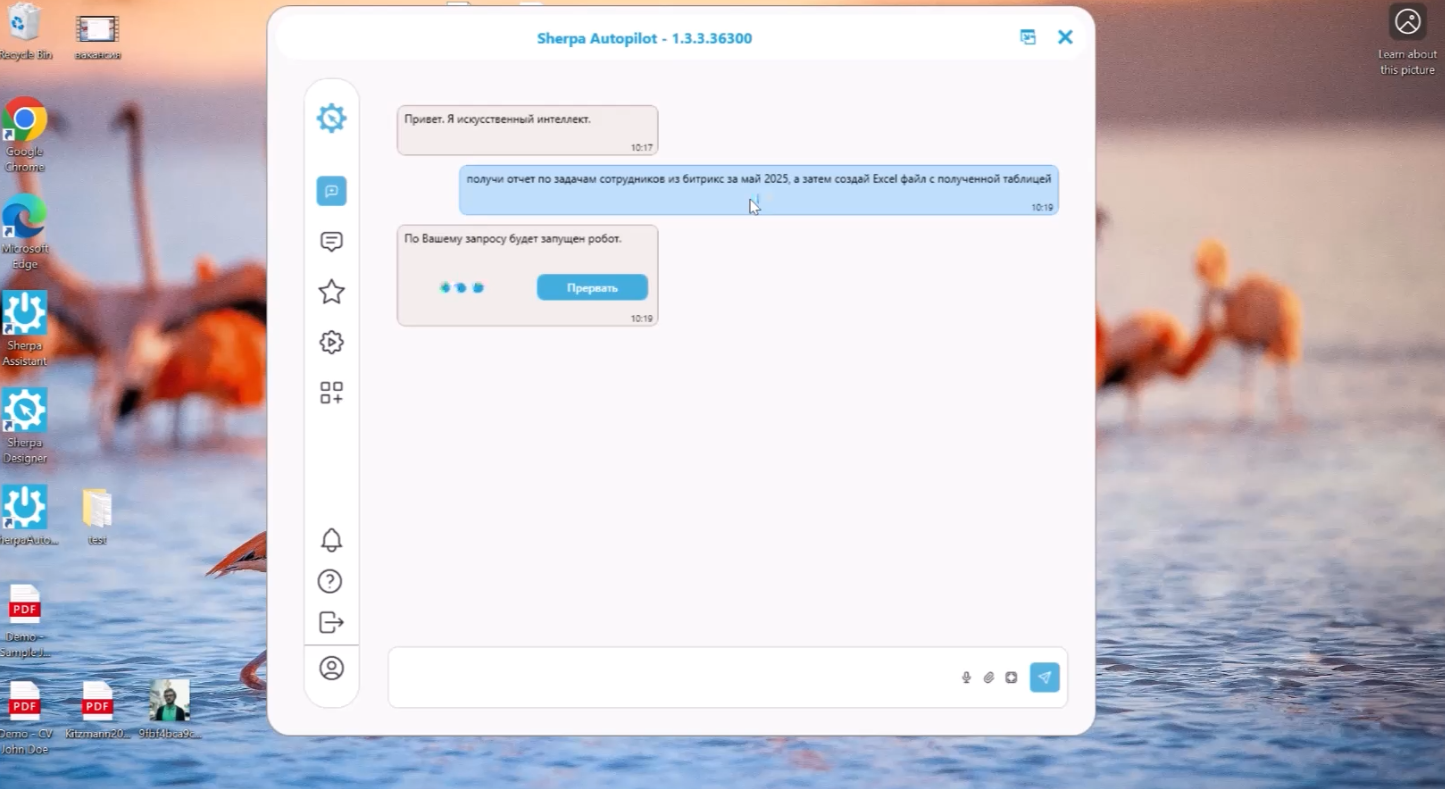Click the add apps grid-plus icon

[x=331, y=393]
